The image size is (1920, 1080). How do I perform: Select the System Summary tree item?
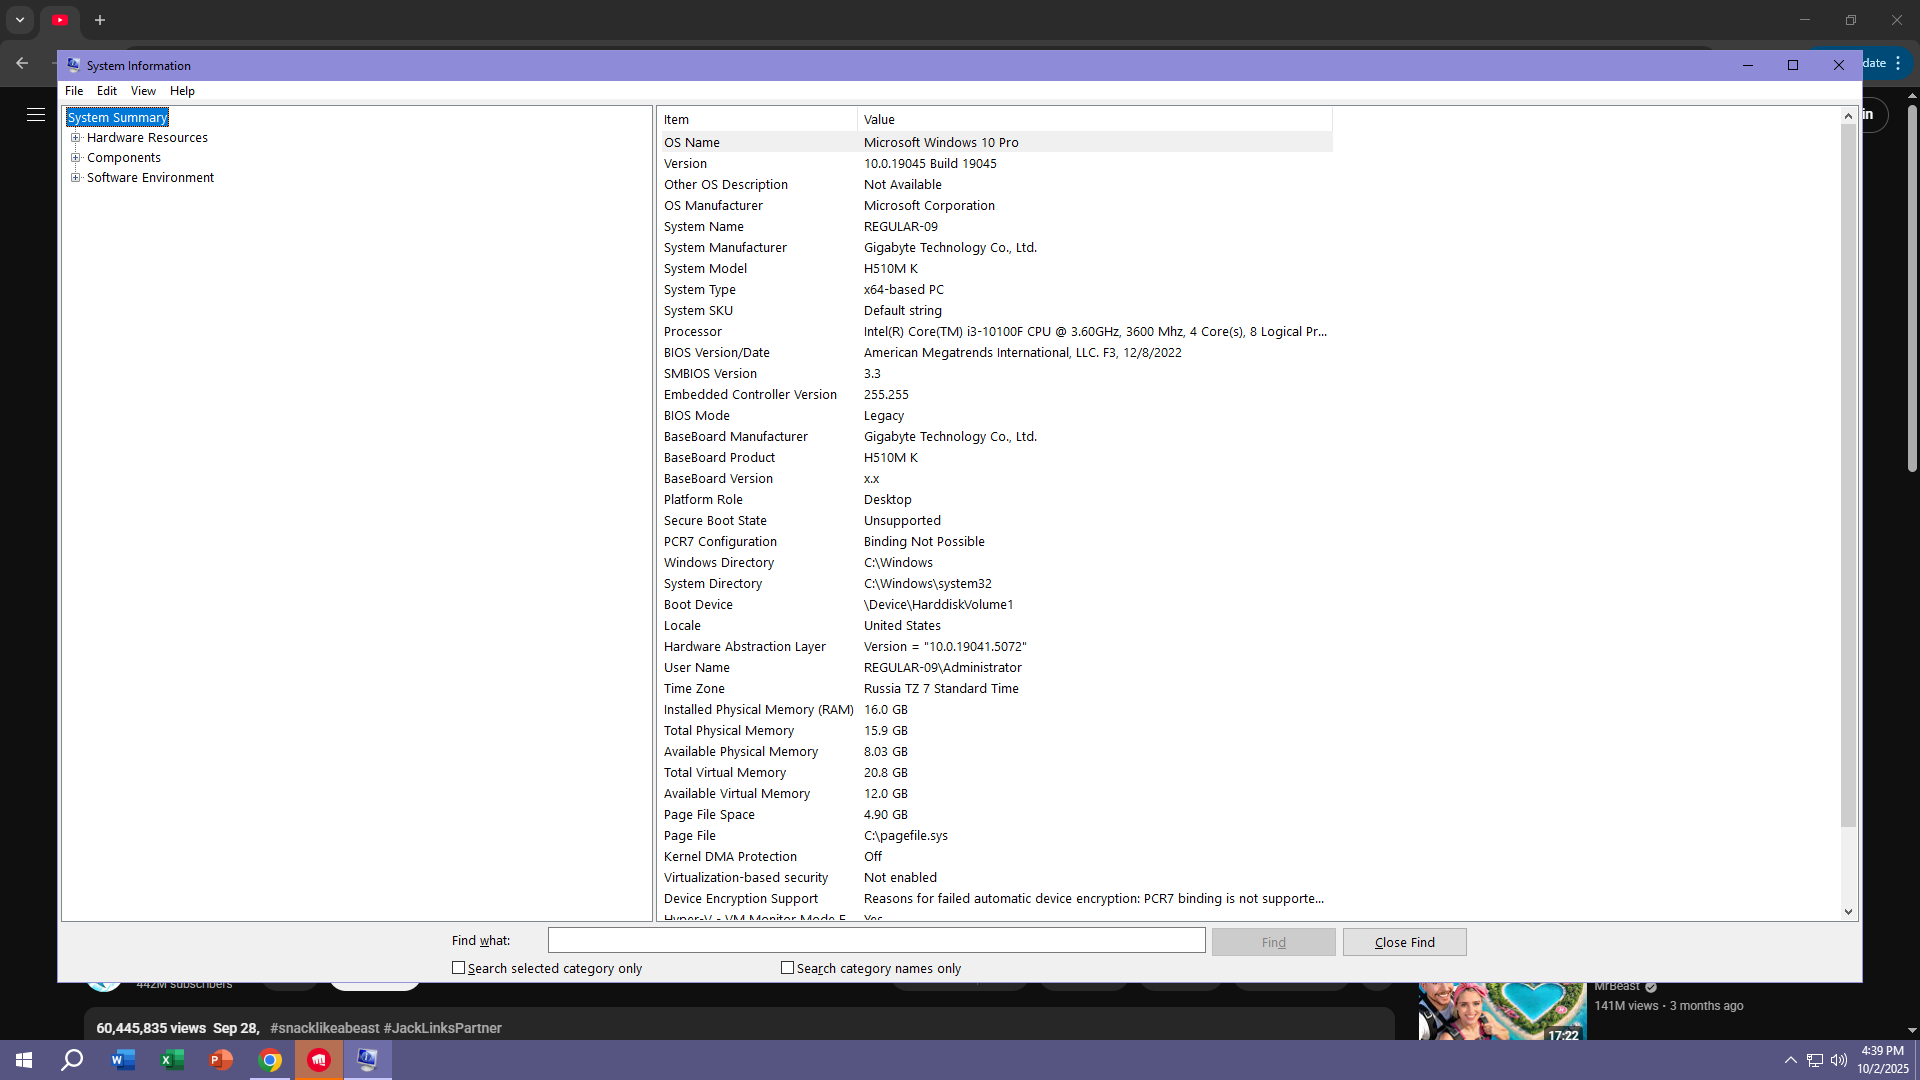pos(117,118)
